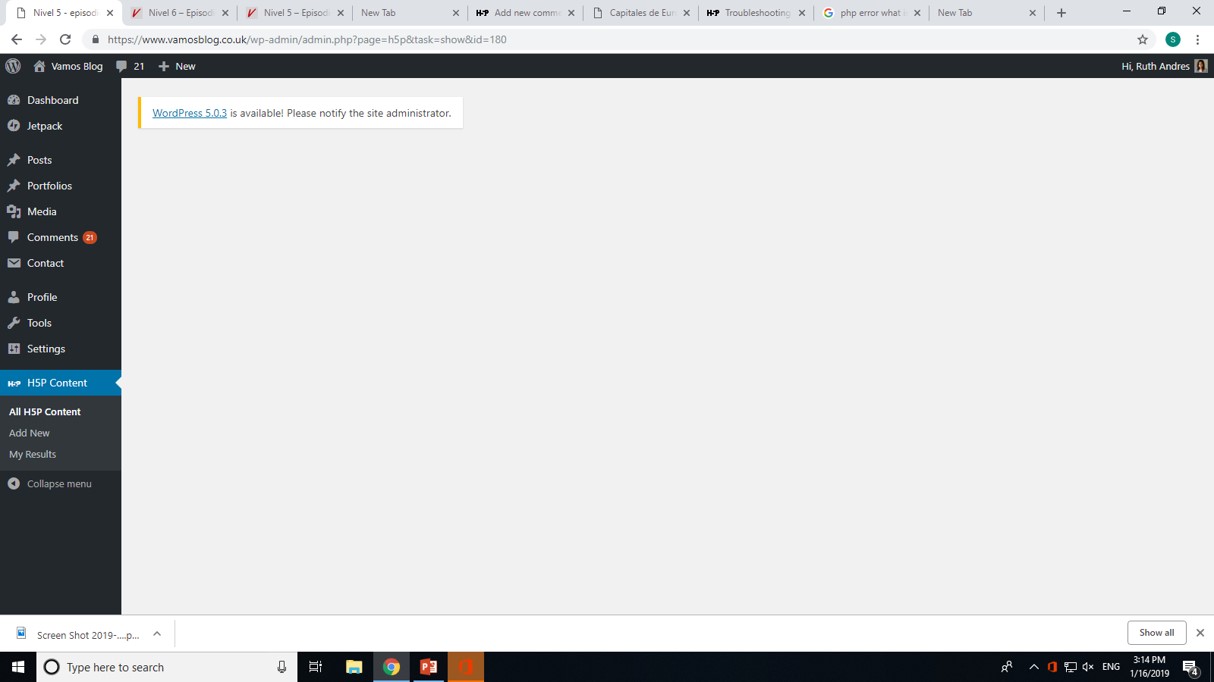Reload the current page

(65, 40)
